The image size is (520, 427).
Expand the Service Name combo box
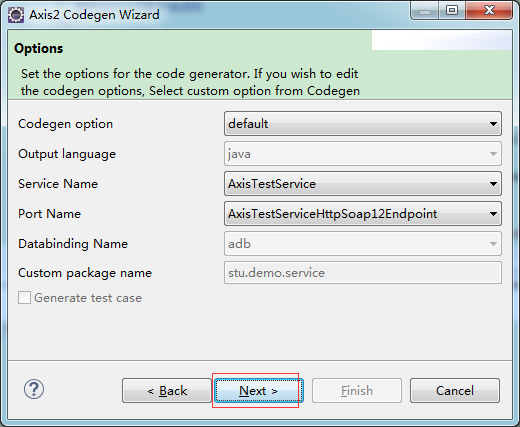(363, 184)
